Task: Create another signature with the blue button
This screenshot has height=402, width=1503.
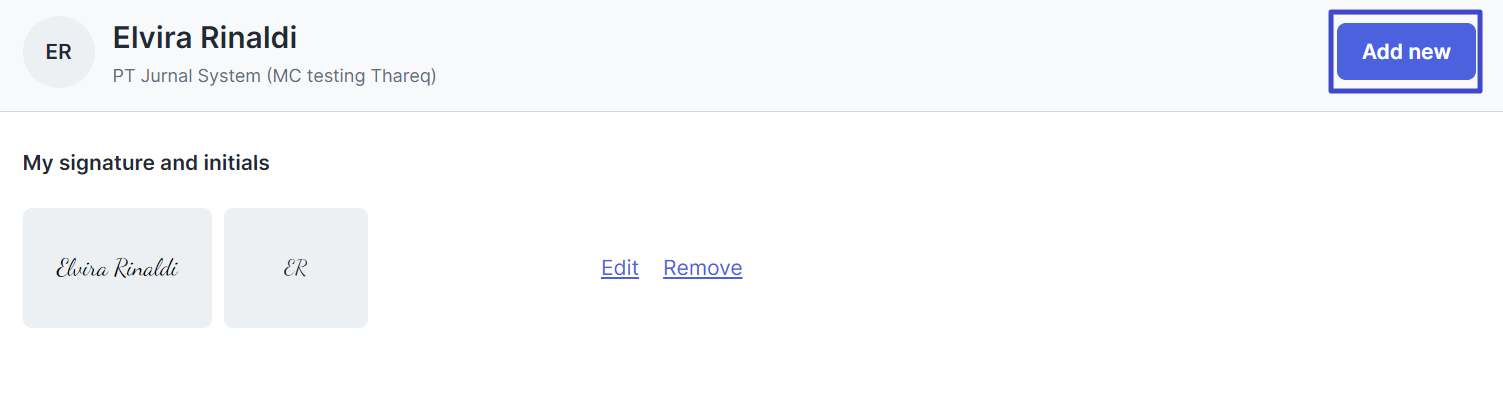Action: point(1406,51)
